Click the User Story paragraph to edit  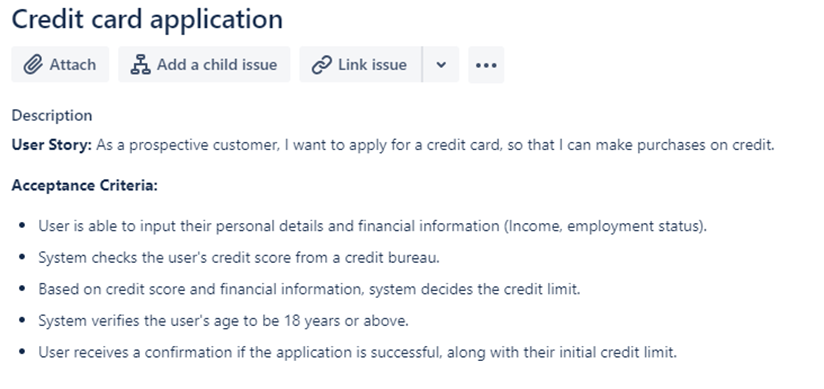pyautogui.click(x=393, y=145)
